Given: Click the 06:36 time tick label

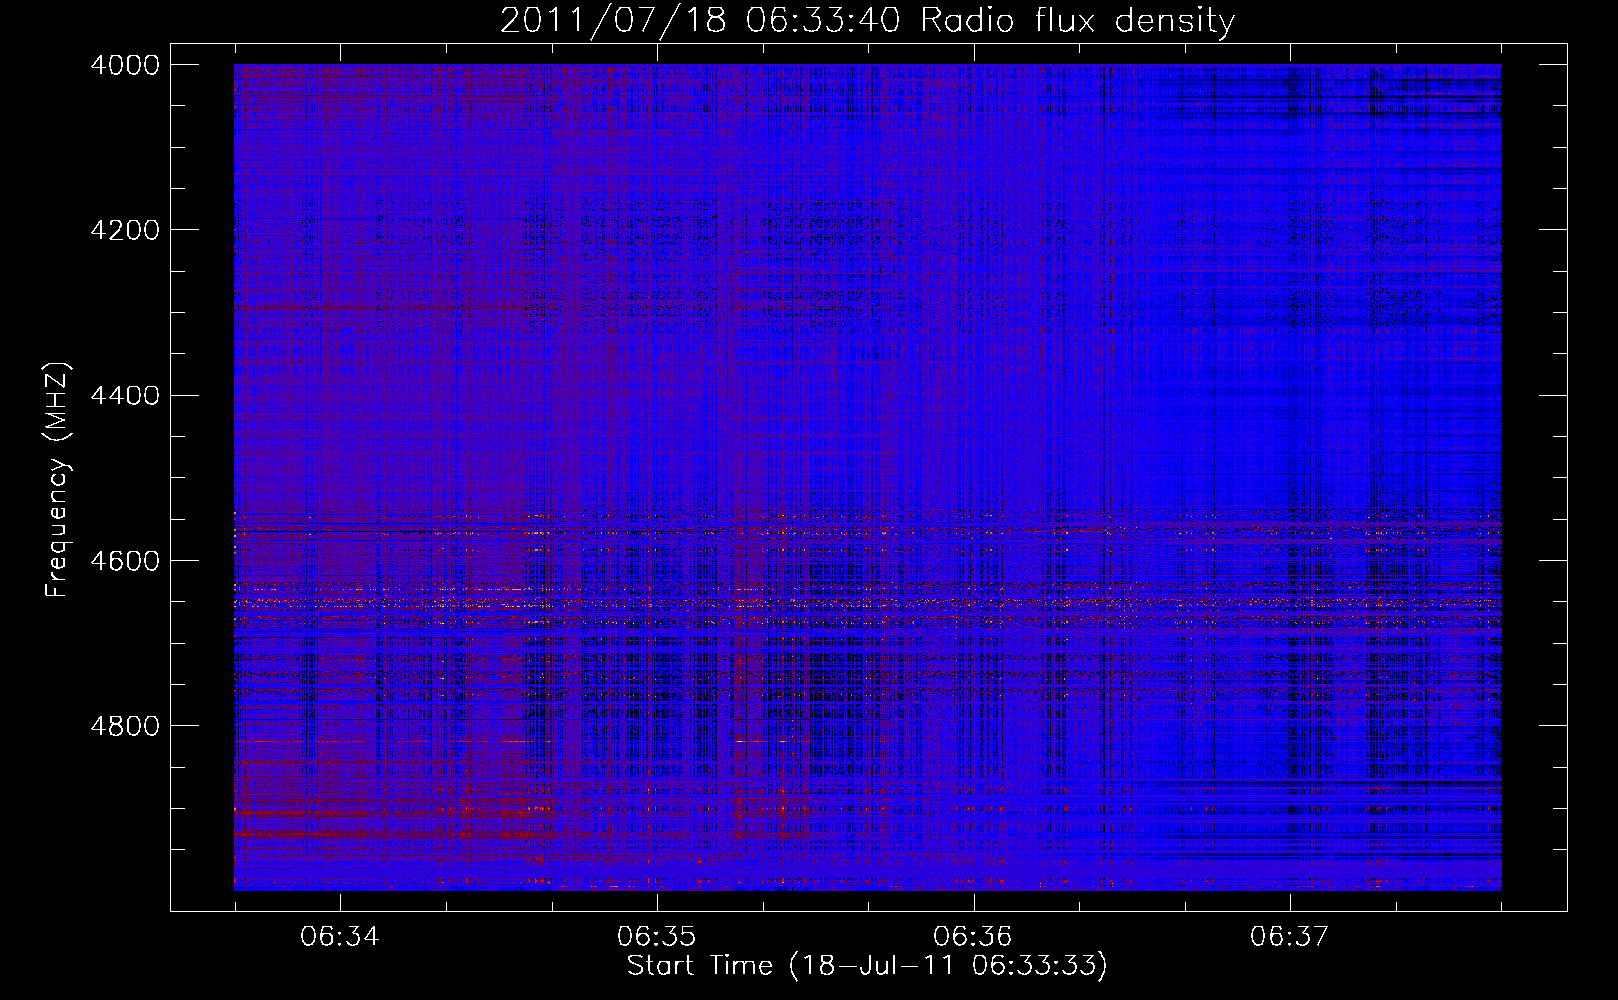Looking at the screenshot, I should click(x=973, y=936).
